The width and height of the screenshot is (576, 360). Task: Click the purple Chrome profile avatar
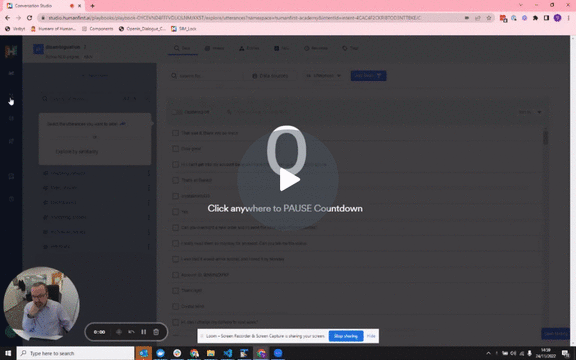coord(557,18)
